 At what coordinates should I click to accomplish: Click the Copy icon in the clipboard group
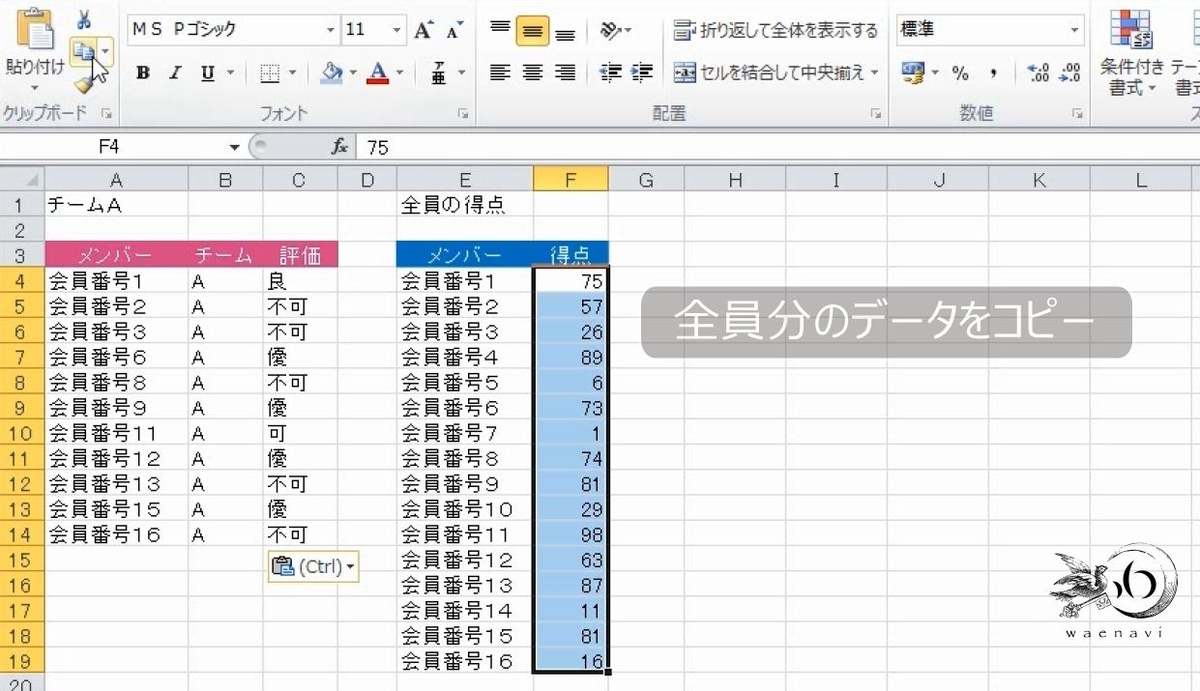[83, 50]
